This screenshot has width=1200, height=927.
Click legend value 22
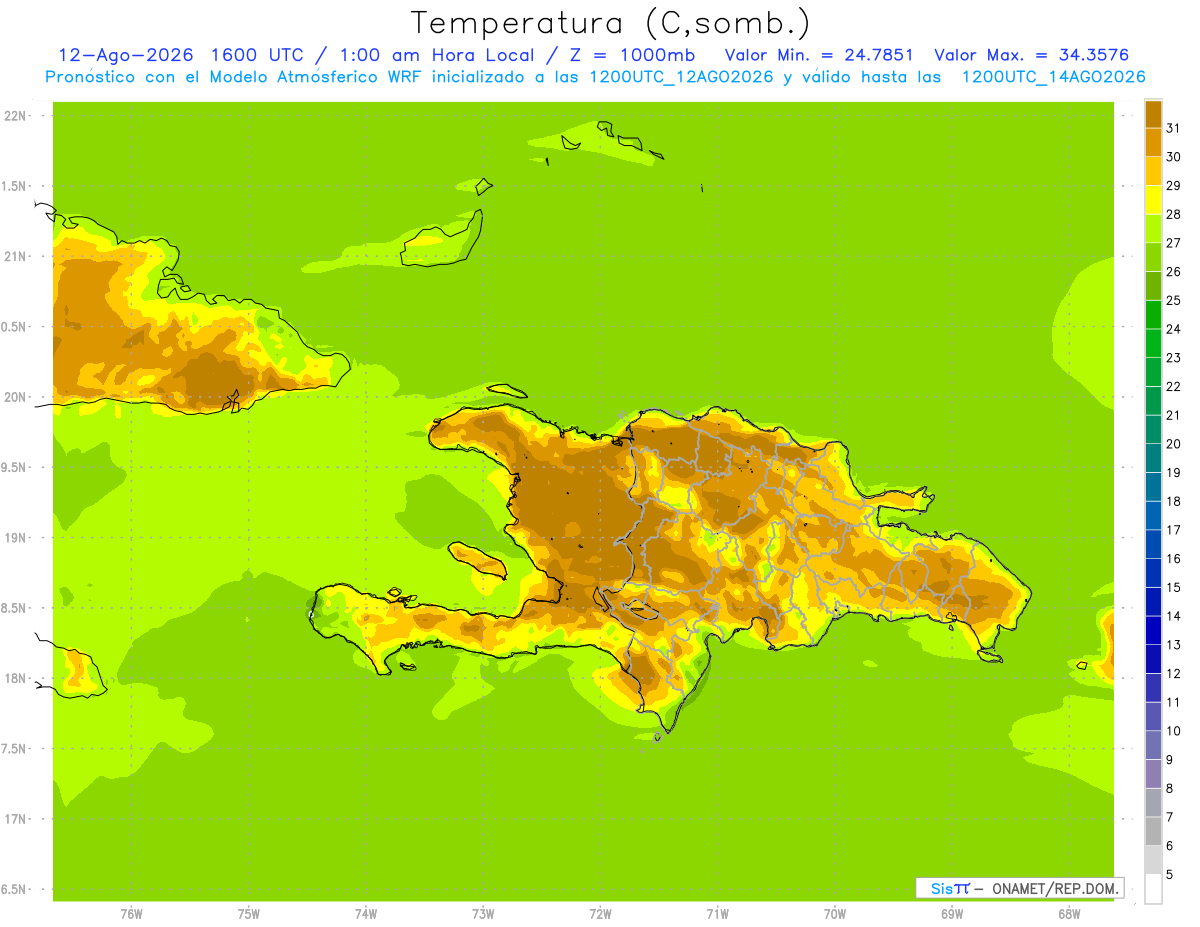click(1173, 386)
